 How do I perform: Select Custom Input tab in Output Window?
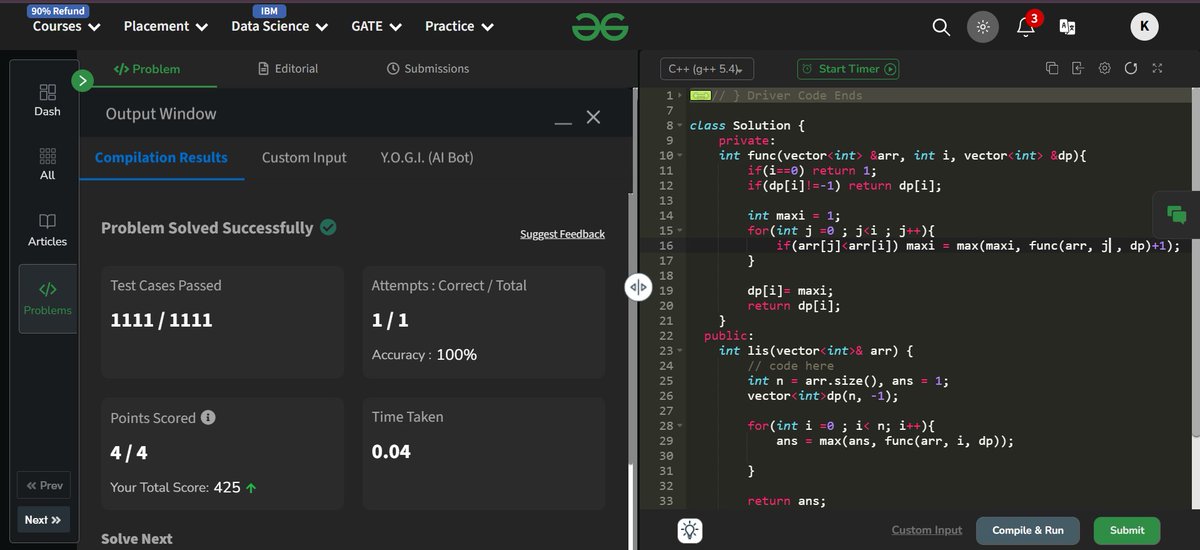coord(304,158)
